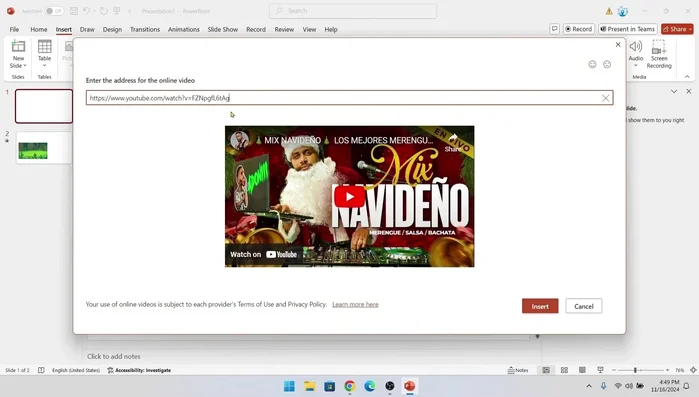Send a smile feedback face
Screen dimensions: 699x397
click(x=592, y=65)
